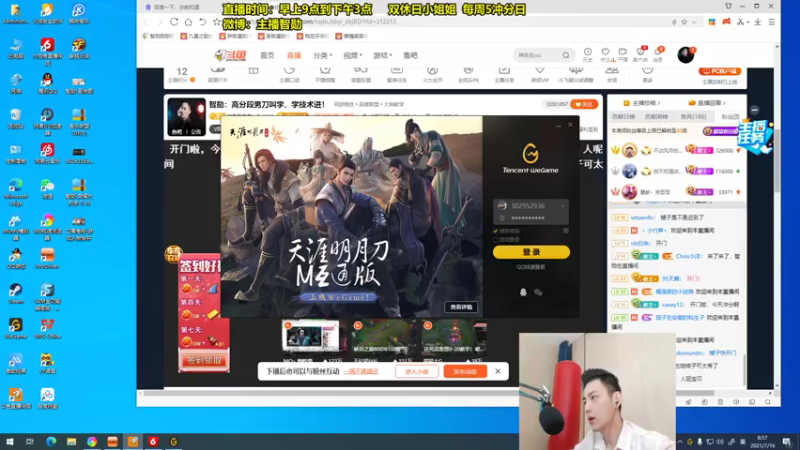
Task: Click the browser back arrow
Action: pos(146,22)
